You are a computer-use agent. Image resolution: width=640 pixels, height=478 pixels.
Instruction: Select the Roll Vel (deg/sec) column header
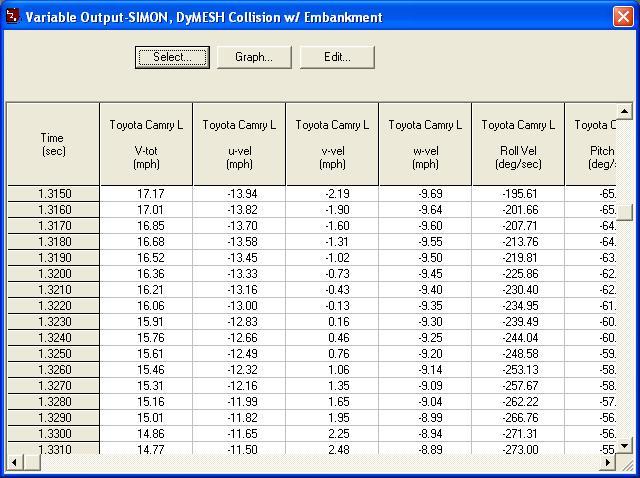coord(517,144)
